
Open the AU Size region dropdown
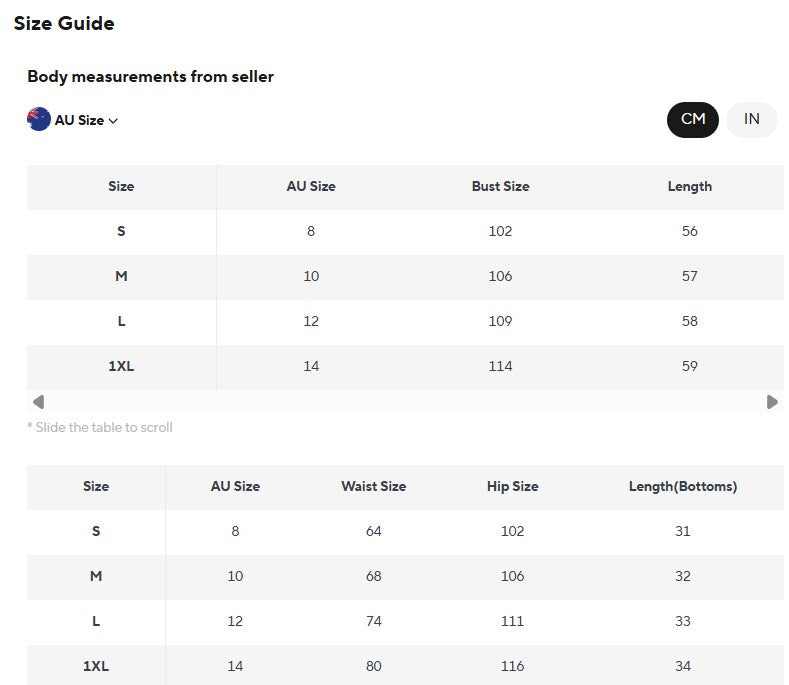tap(73, 120)
